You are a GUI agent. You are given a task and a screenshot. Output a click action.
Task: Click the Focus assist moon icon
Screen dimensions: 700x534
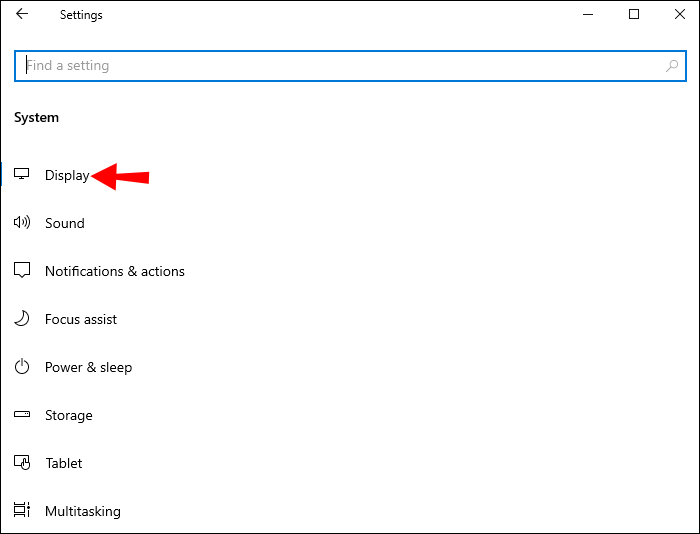pyautogui.click(x=22, y=318)
